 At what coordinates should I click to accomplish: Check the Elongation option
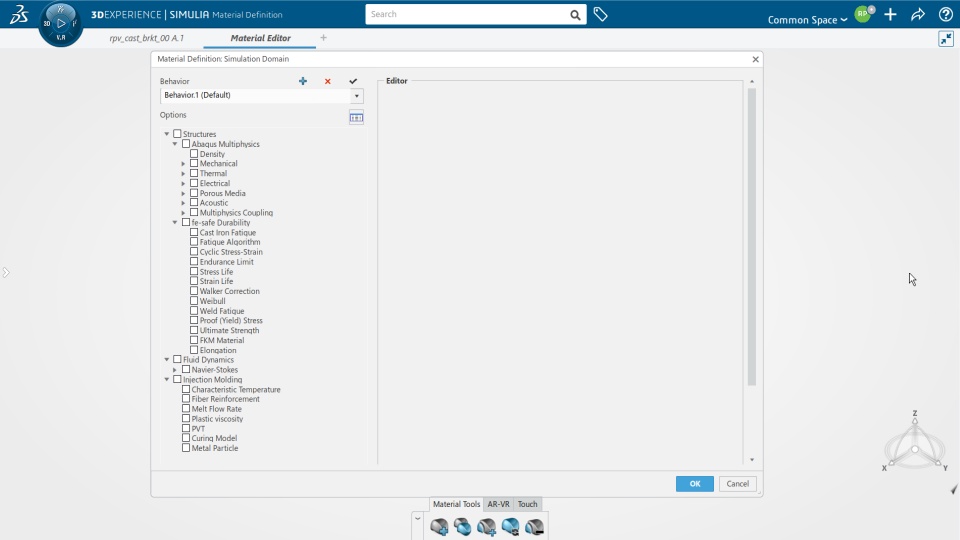click(194, 350)
